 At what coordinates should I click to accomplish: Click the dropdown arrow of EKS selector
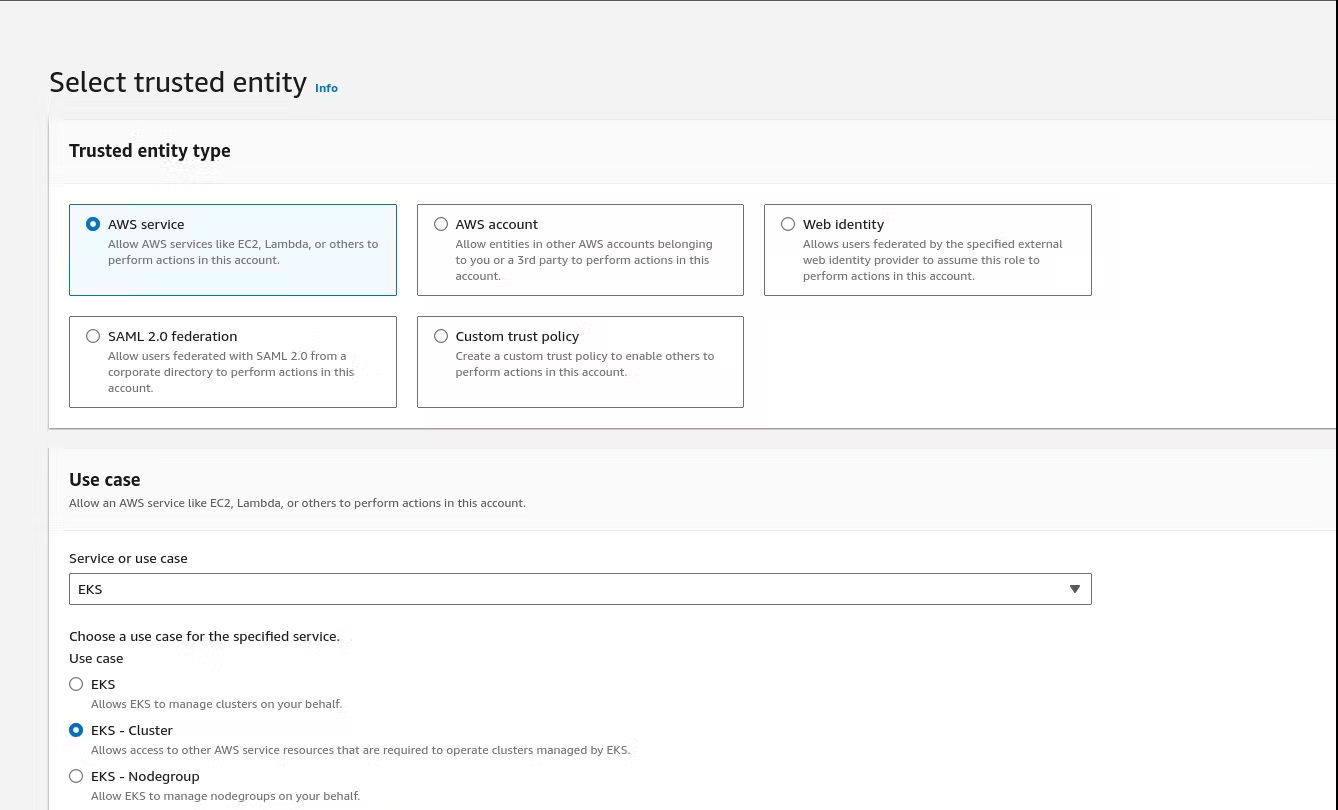[x=1075, y=589]
